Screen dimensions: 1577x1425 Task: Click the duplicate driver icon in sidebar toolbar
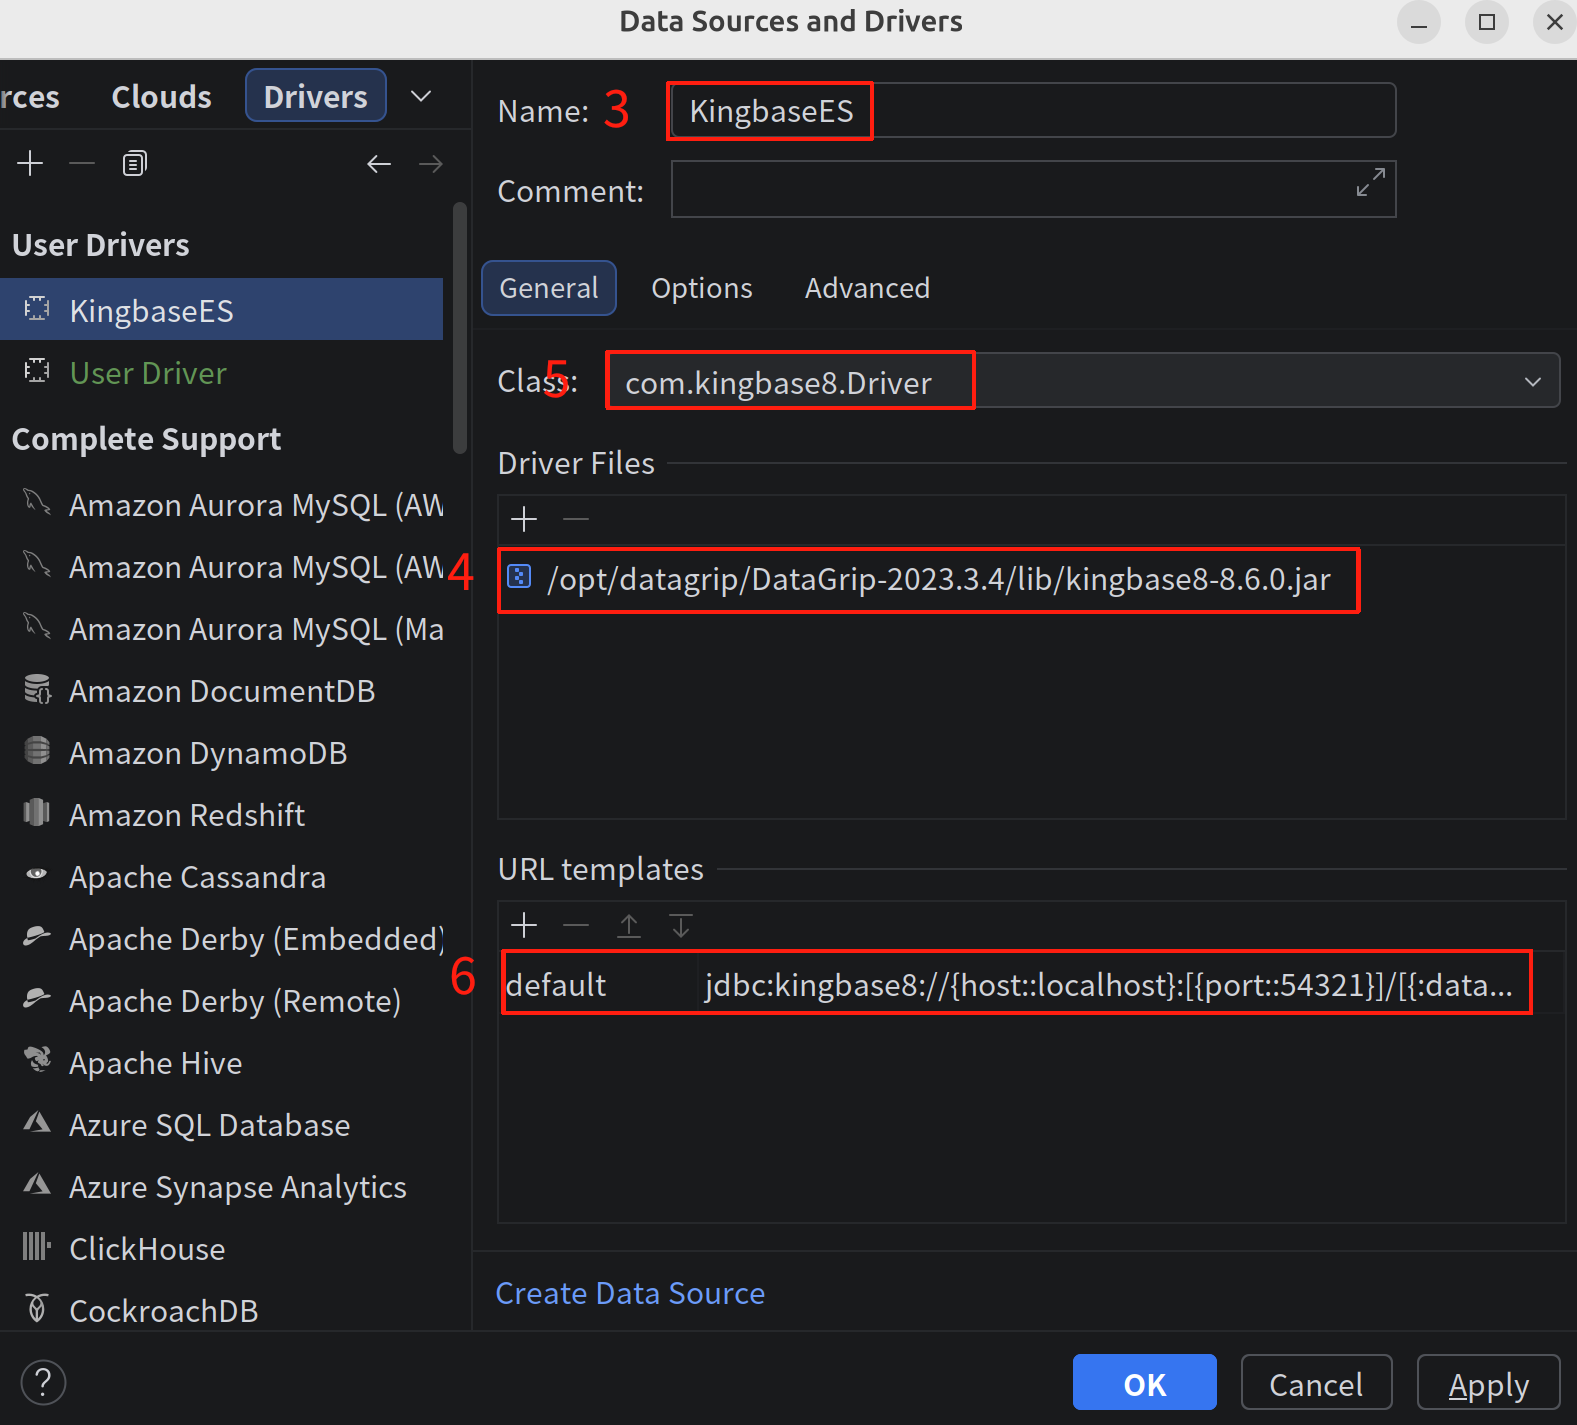134,163
